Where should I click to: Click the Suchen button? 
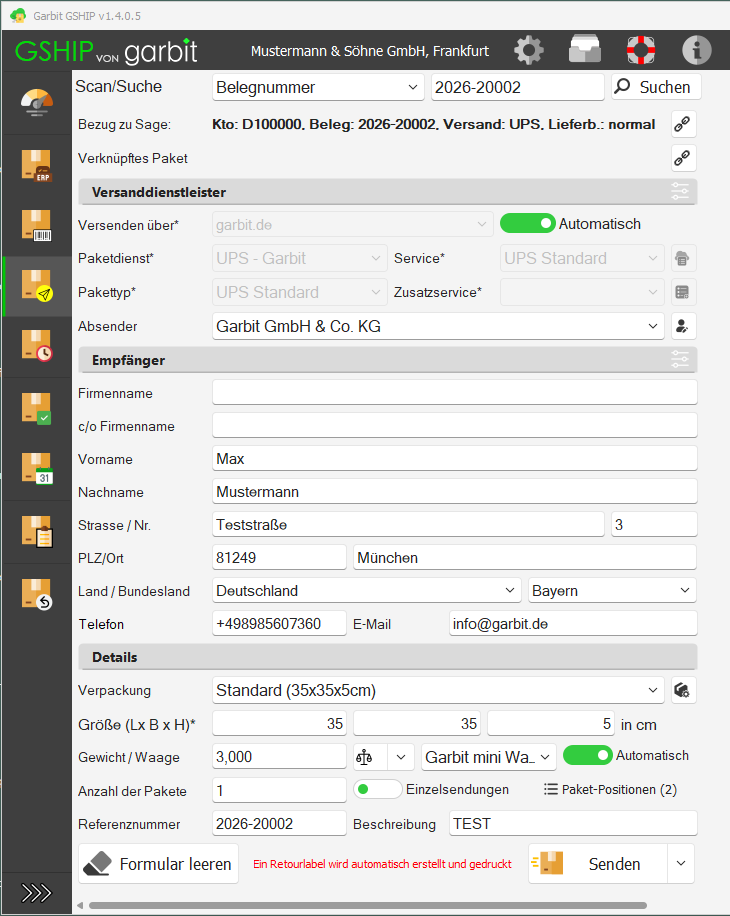coord(656,87)
